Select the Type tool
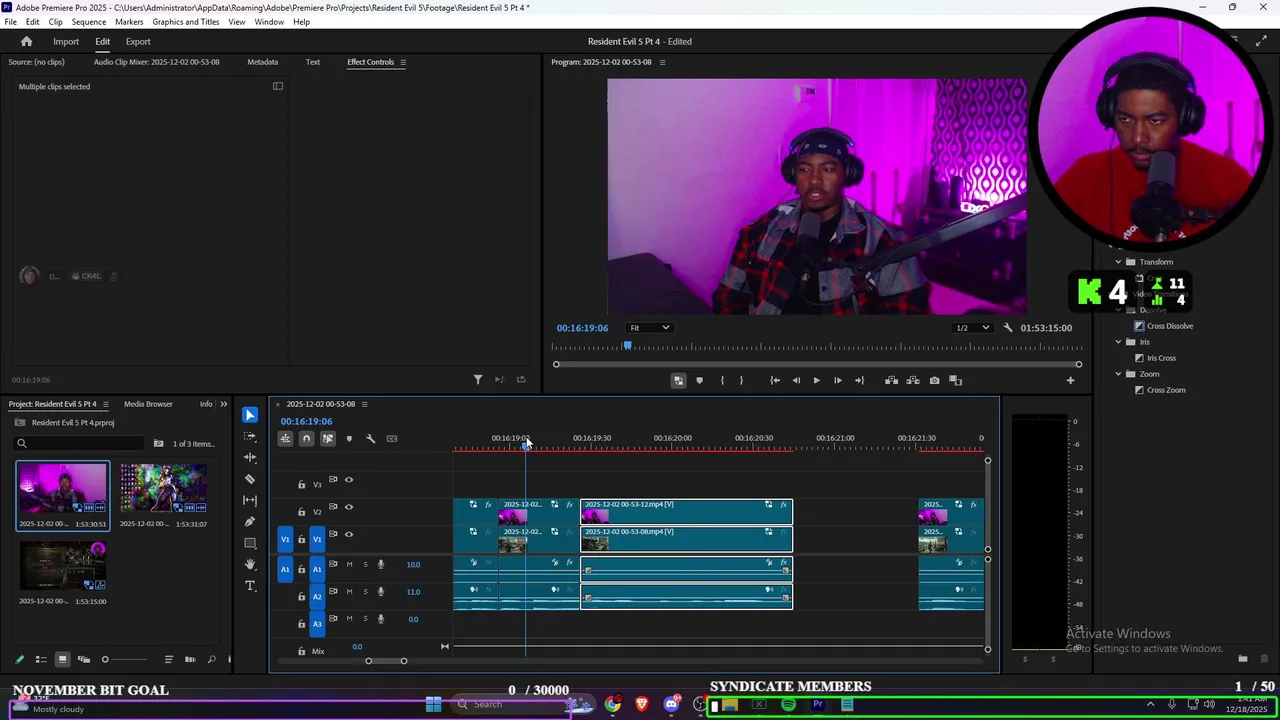The image size is (1280, 720). [x=250, y=586]
